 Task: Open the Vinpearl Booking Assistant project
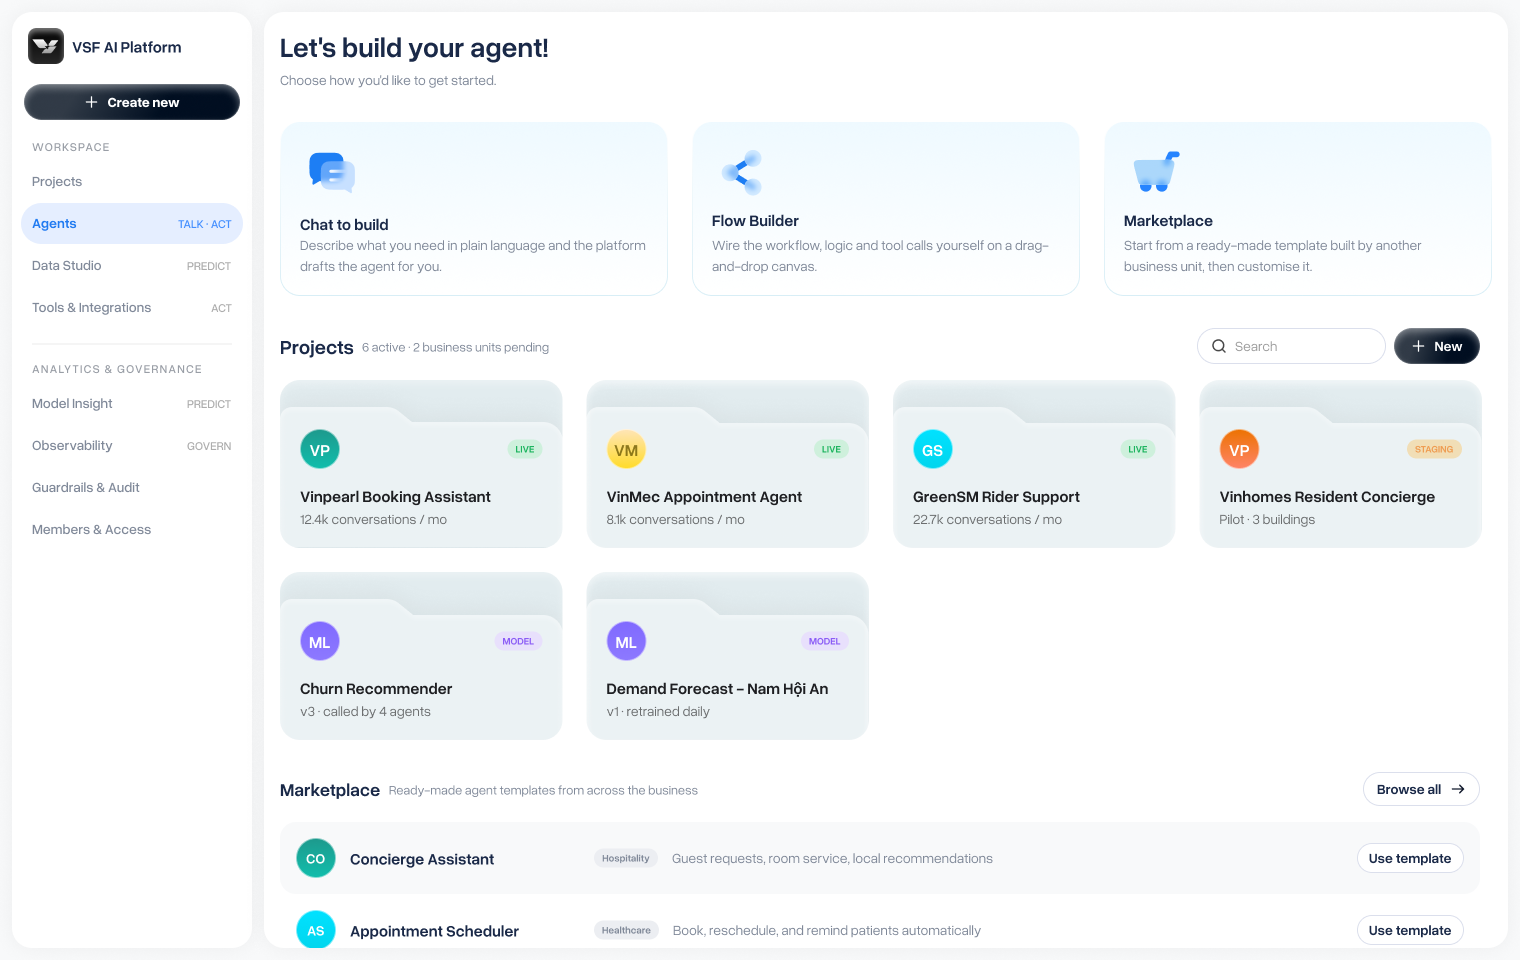coord(421,464)
